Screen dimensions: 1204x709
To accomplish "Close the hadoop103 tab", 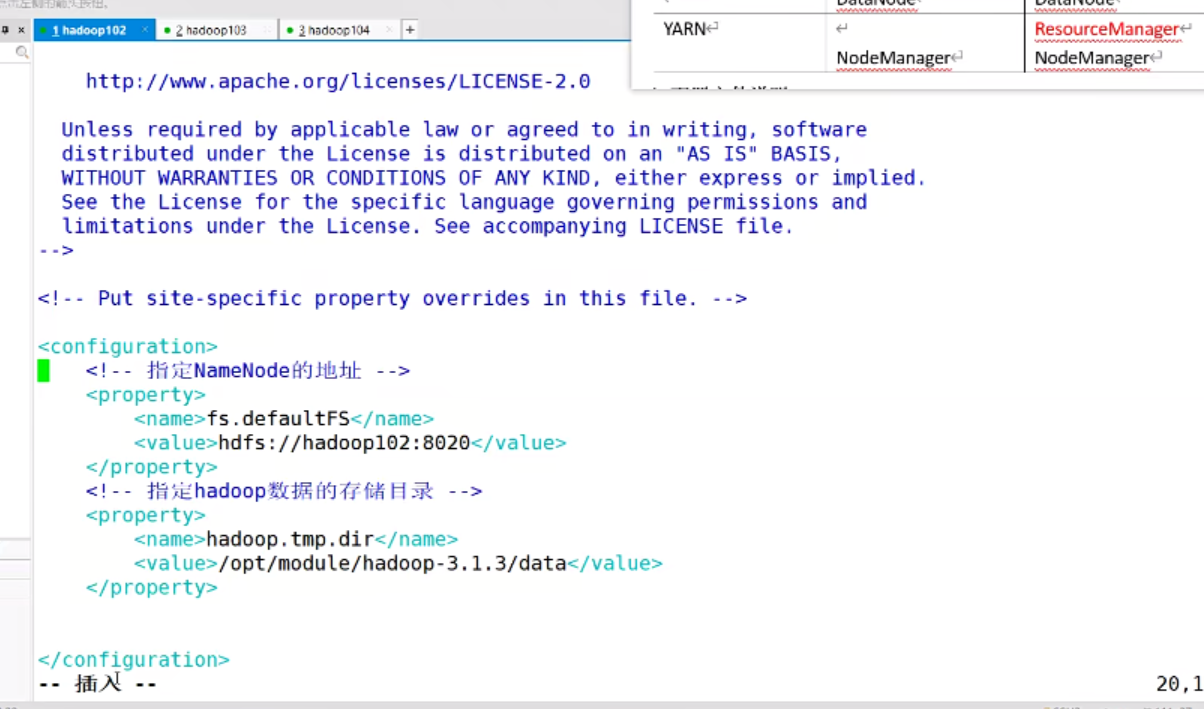I will coord(267,30).
